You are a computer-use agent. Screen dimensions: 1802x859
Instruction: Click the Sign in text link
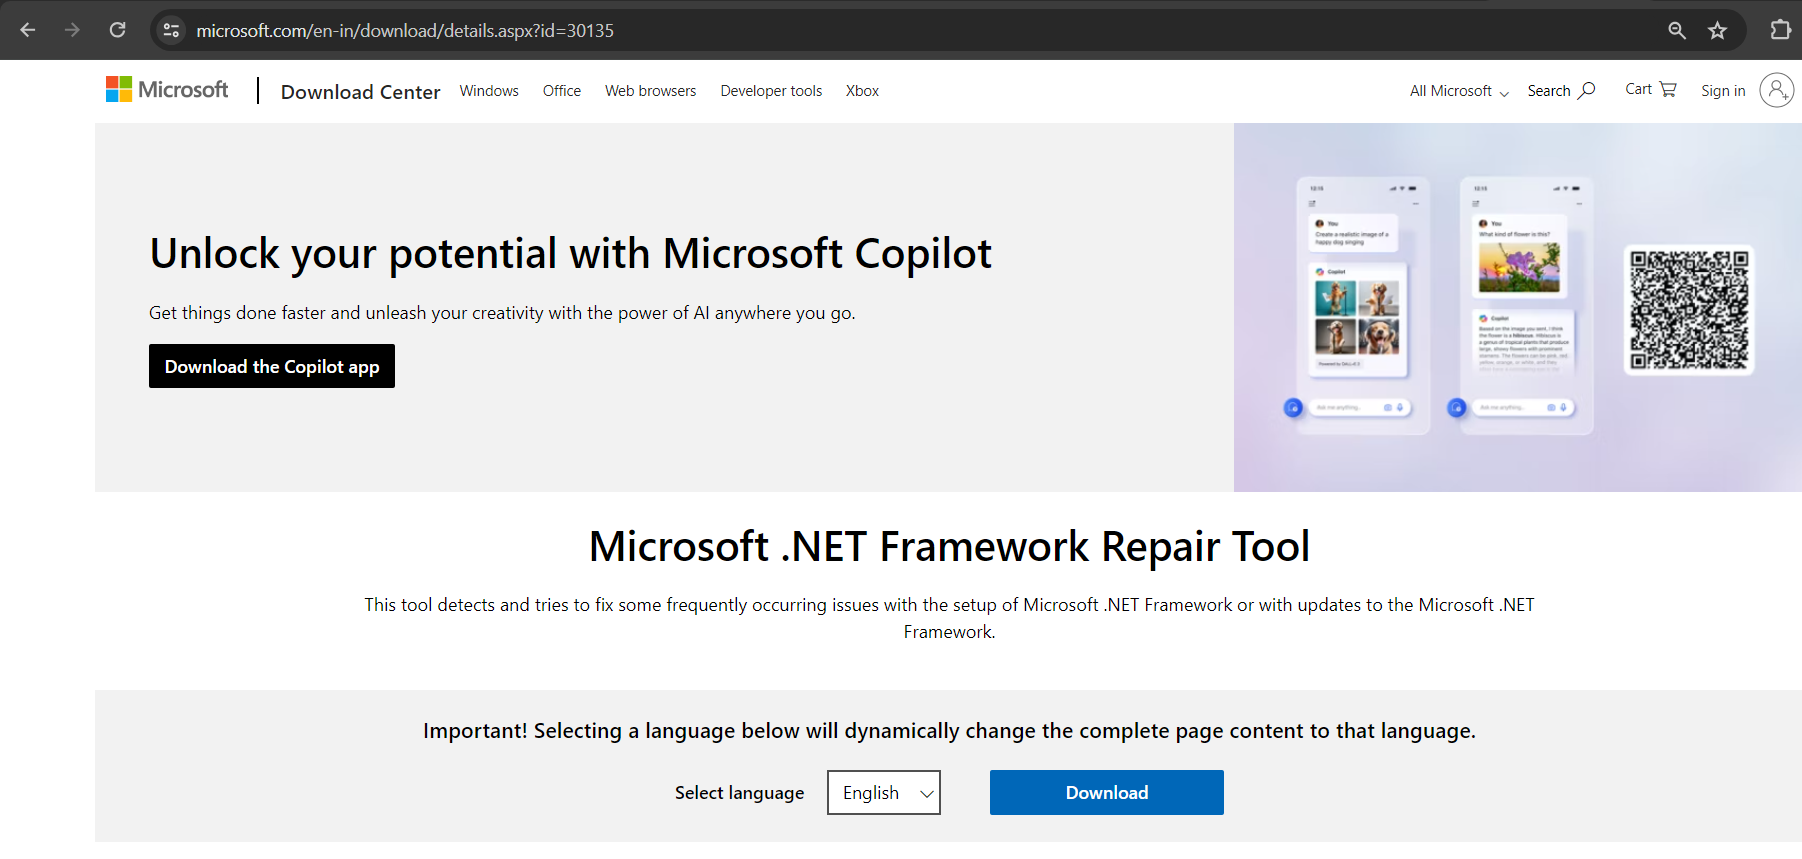pyautogui.click(x=1723, y=91)
